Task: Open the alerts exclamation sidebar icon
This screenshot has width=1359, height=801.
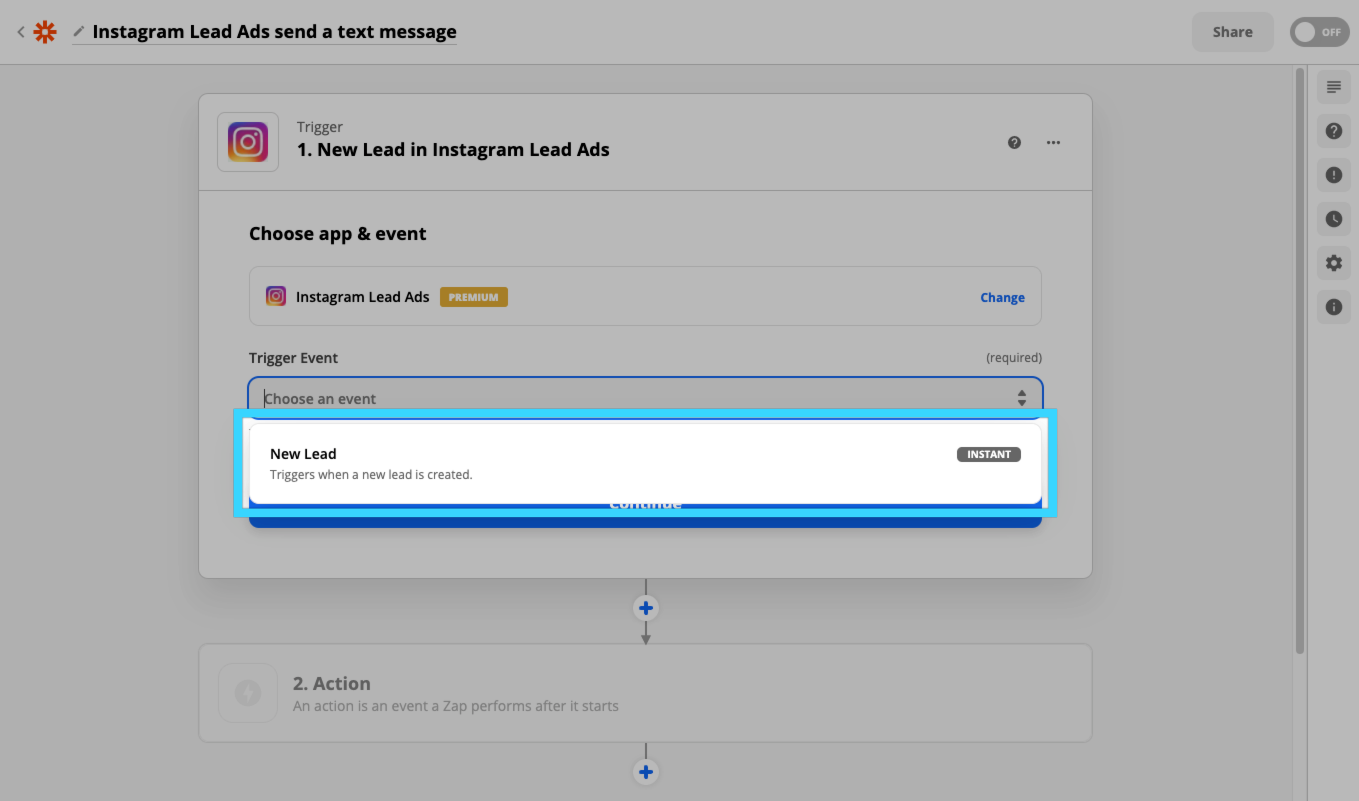Action: [1333, 175]
